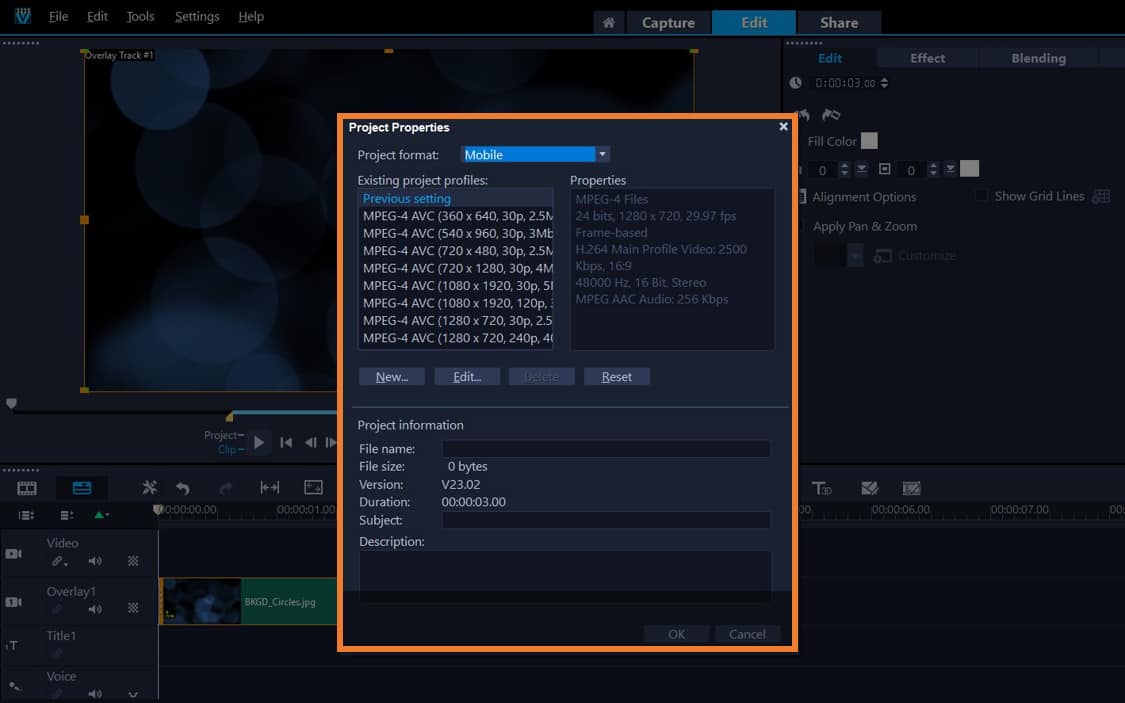Click the Track Manager icon above the tracks
The width and height of the screenshot is (1125, 703).
coord(27,514)
